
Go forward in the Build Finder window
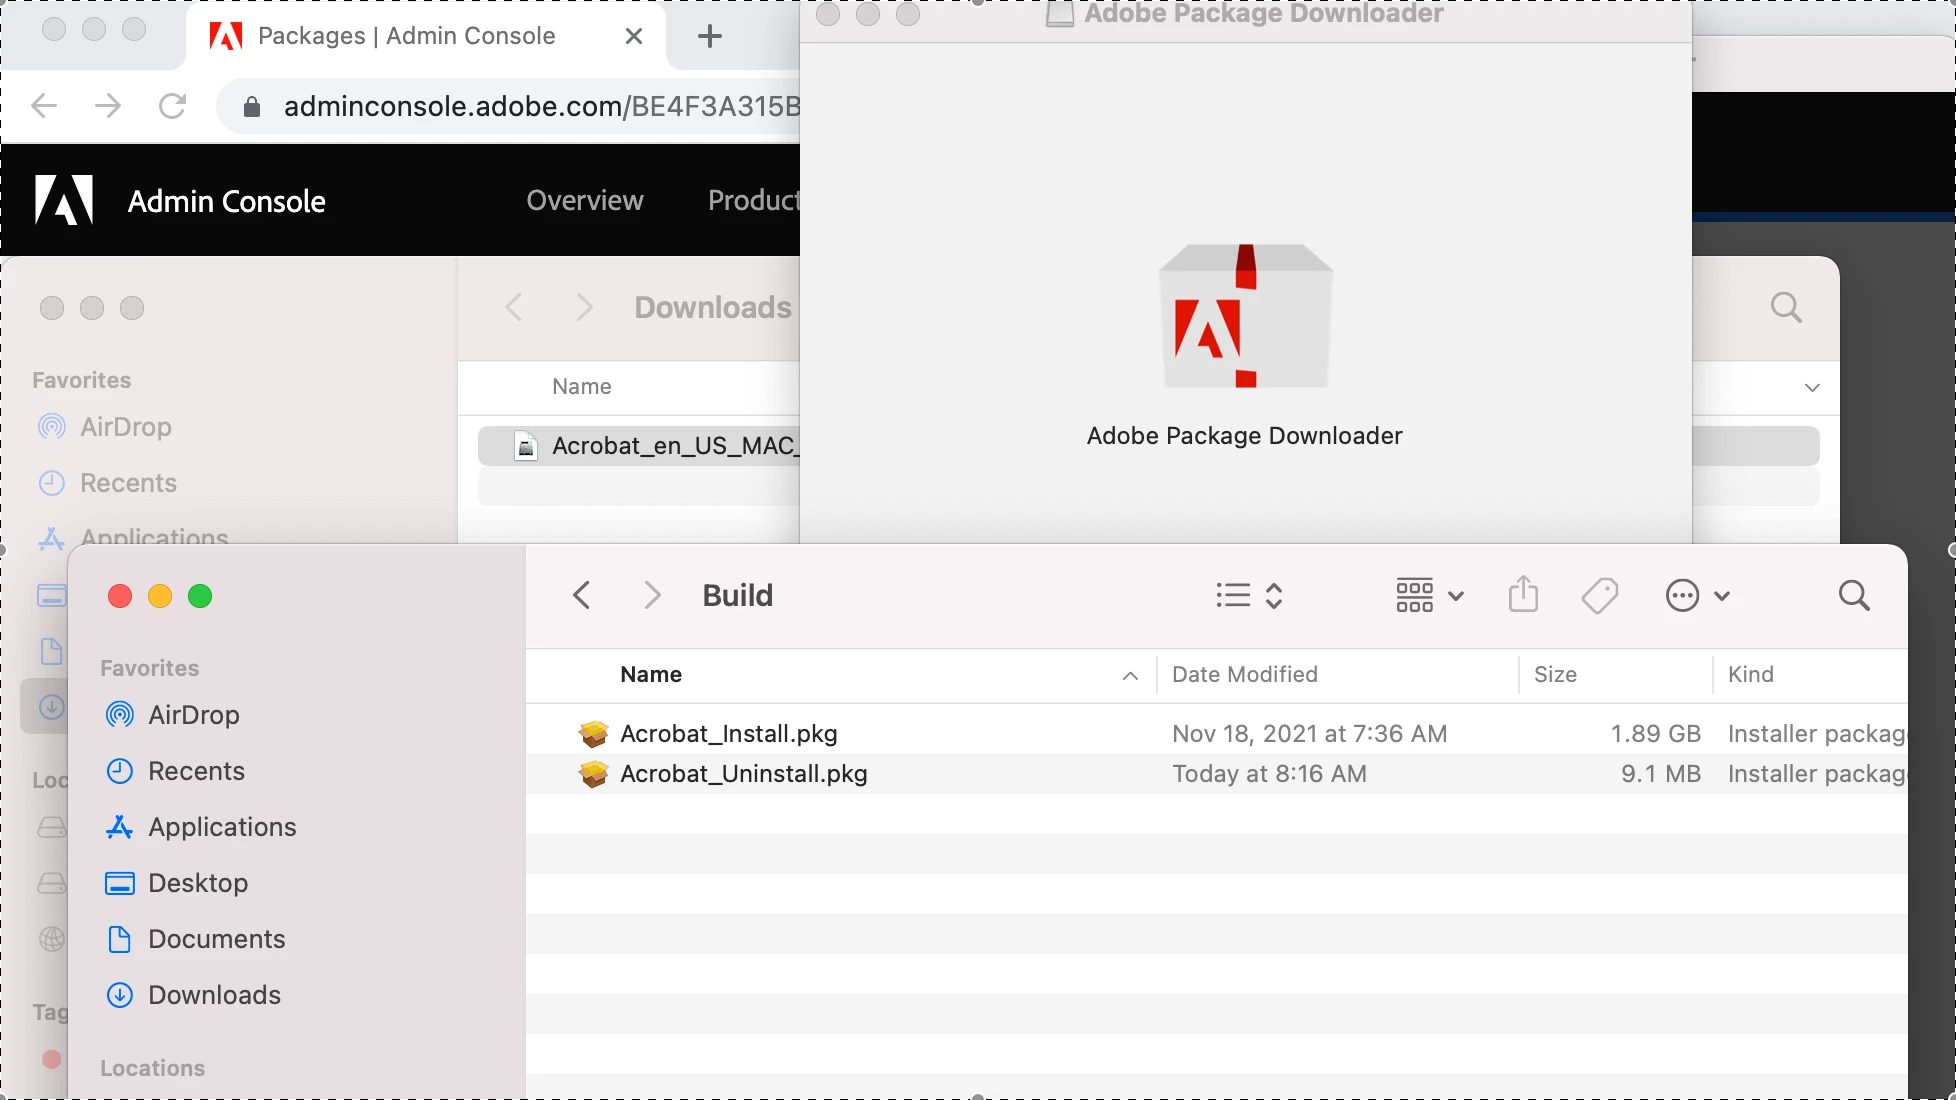[x=652, y=596]
